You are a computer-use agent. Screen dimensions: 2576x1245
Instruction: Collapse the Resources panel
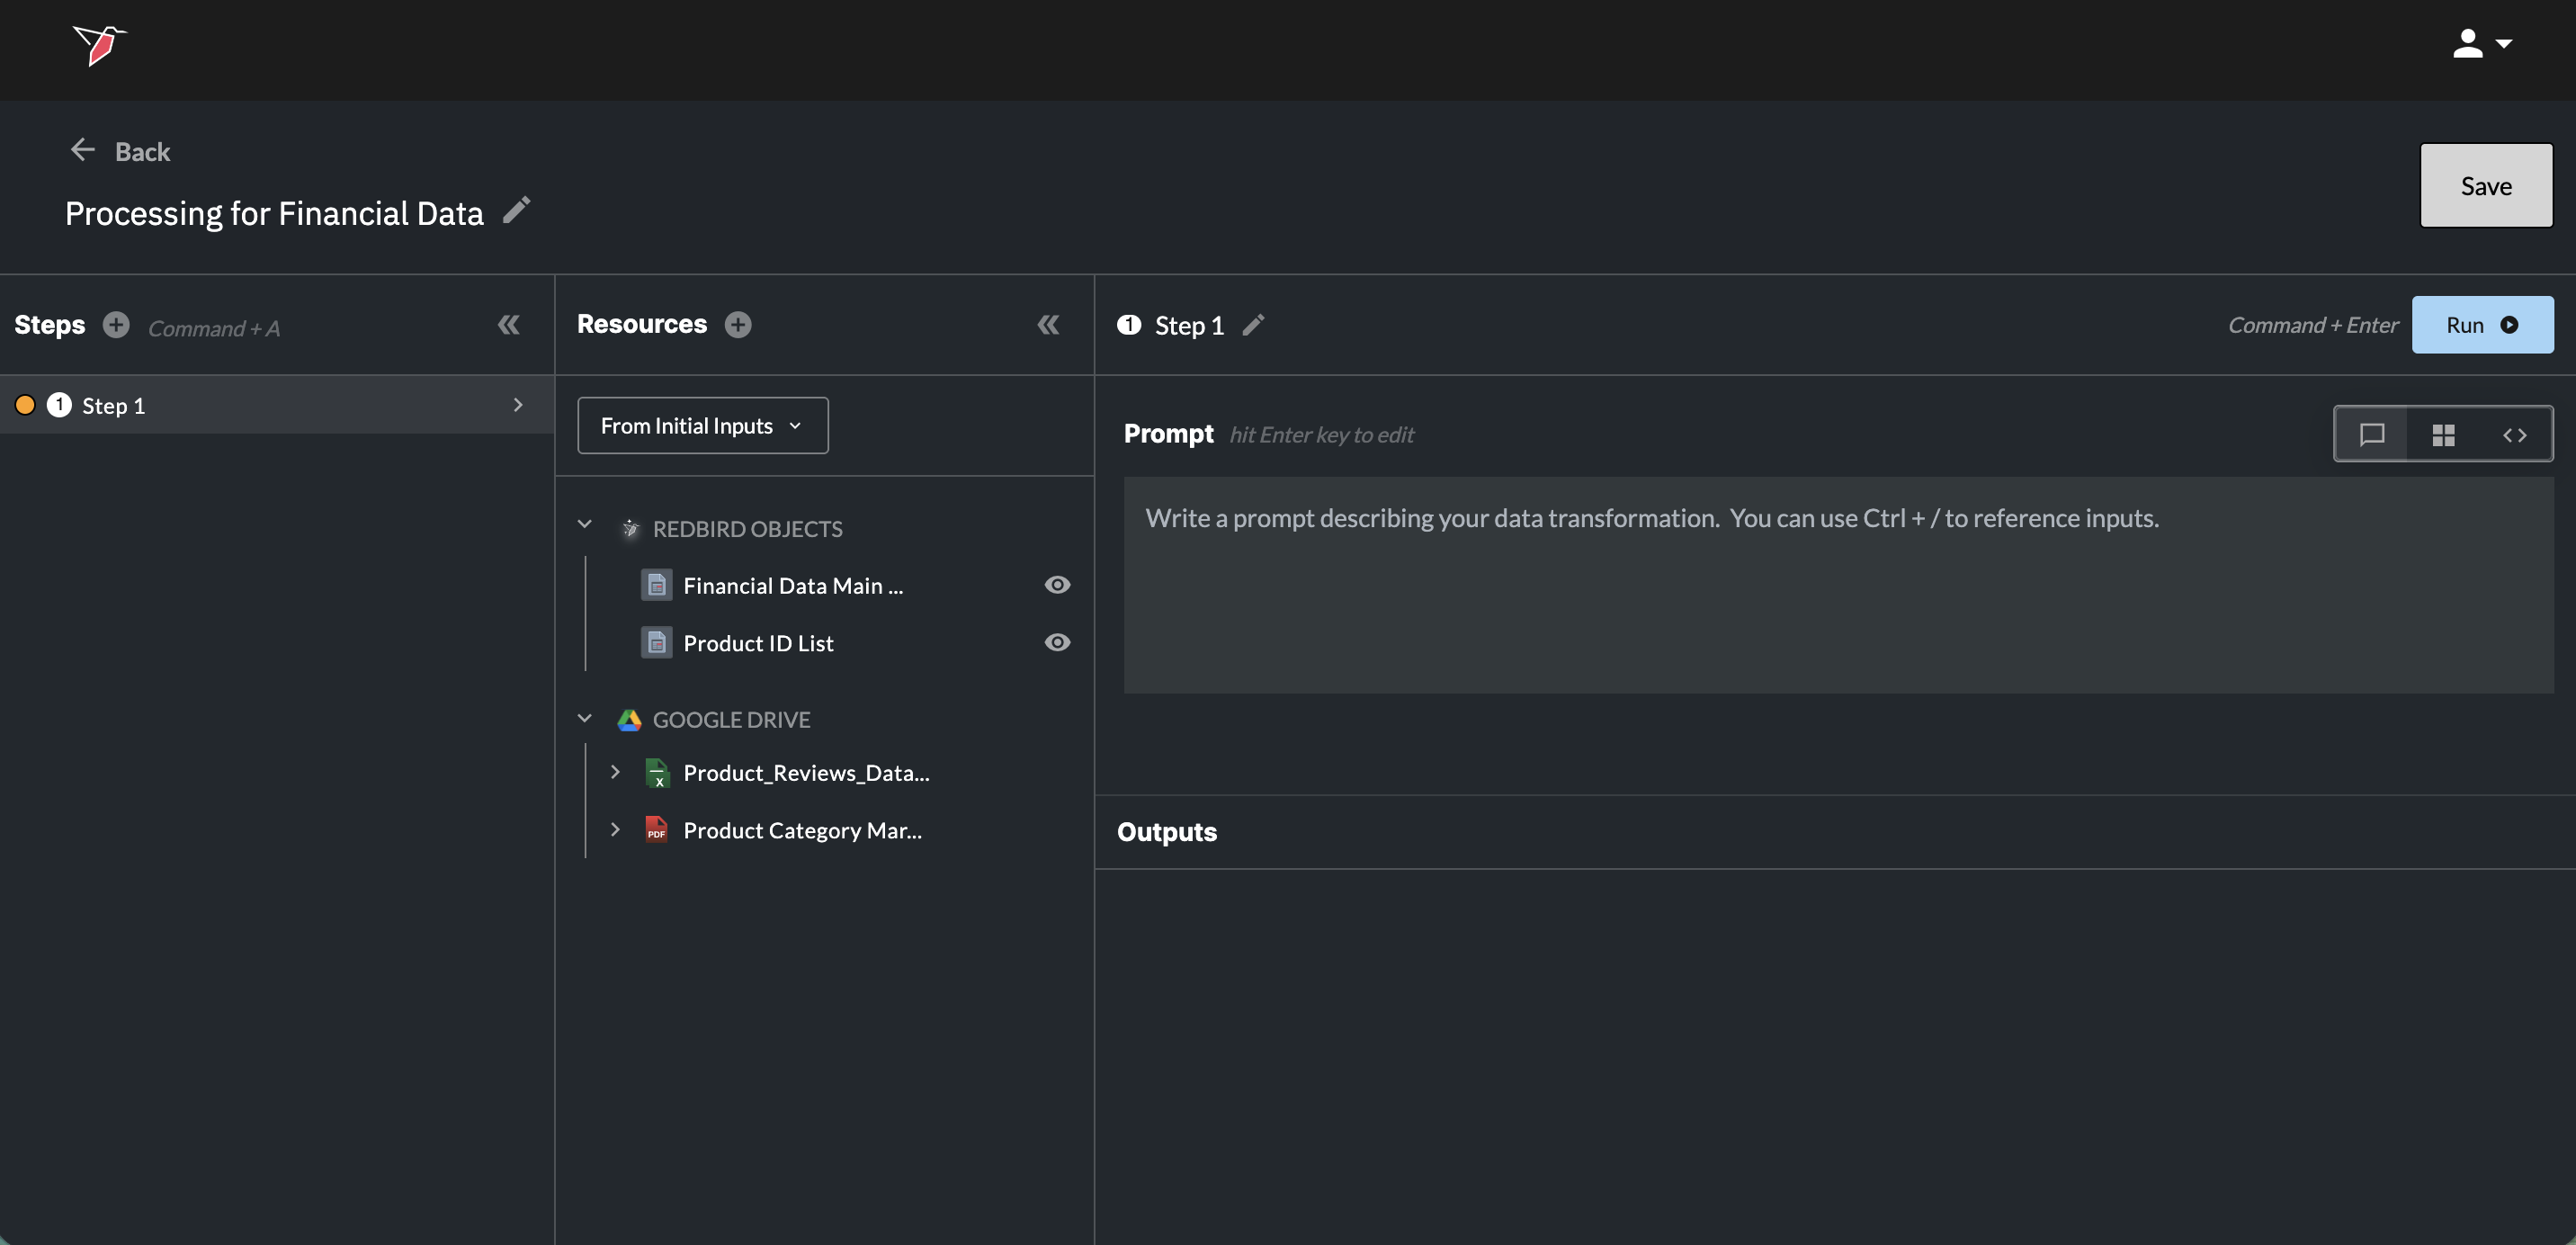[x=1047, y=325]
